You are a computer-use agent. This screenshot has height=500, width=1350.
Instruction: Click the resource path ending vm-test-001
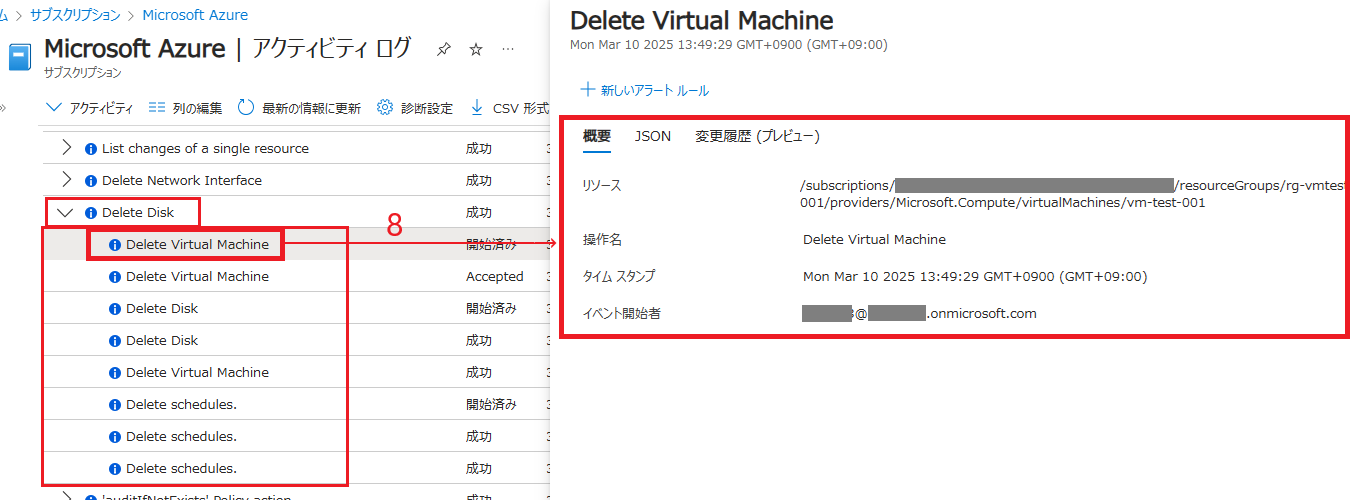(1075, 194)
